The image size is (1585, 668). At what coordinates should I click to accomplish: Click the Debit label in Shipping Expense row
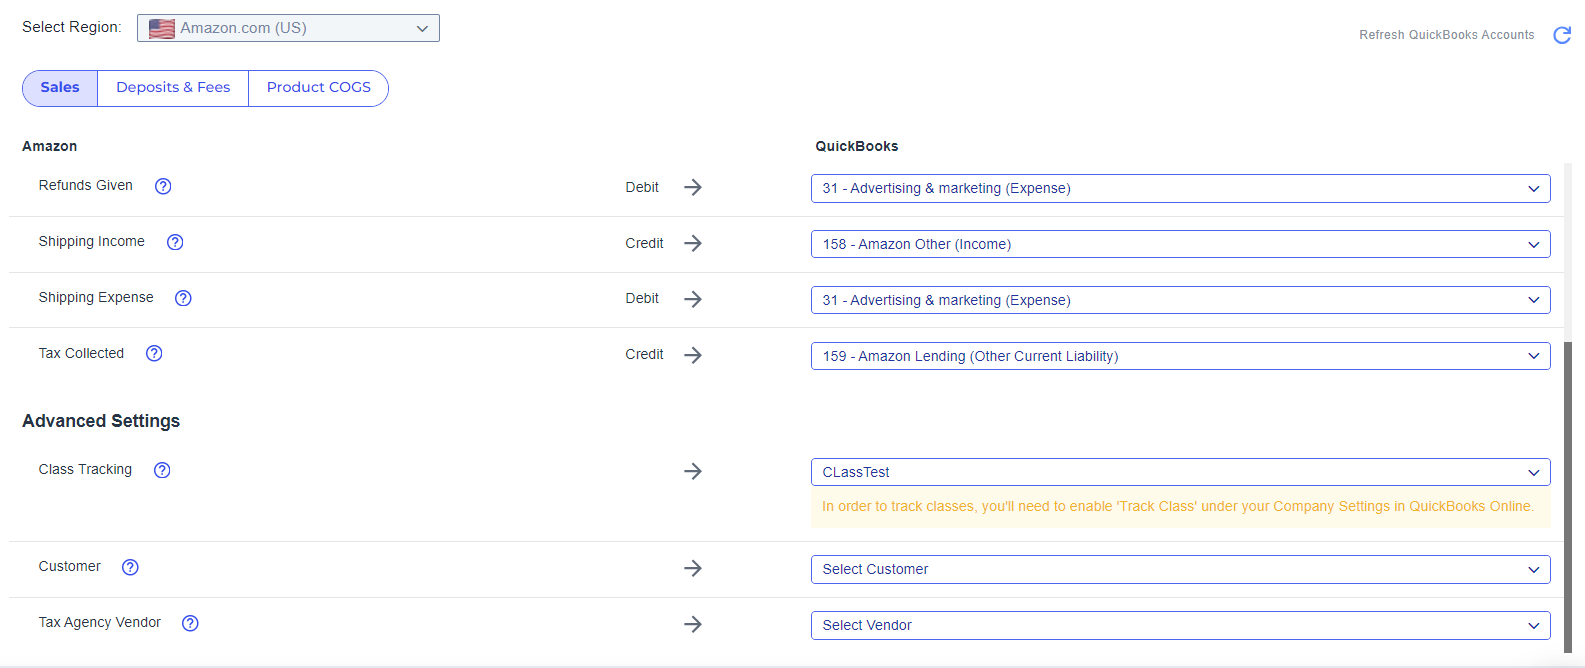(642, 298)
